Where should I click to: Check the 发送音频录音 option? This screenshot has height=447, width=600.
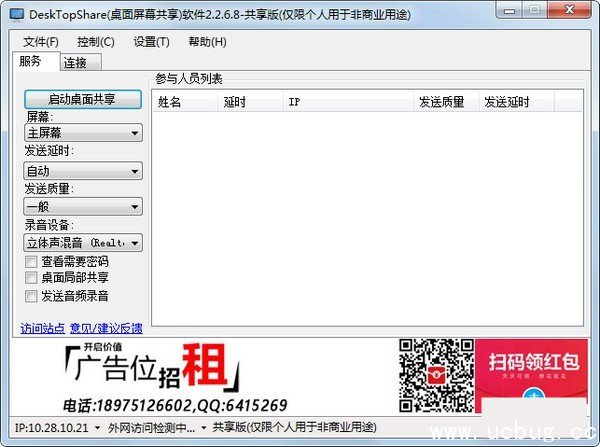pos(32,296)
